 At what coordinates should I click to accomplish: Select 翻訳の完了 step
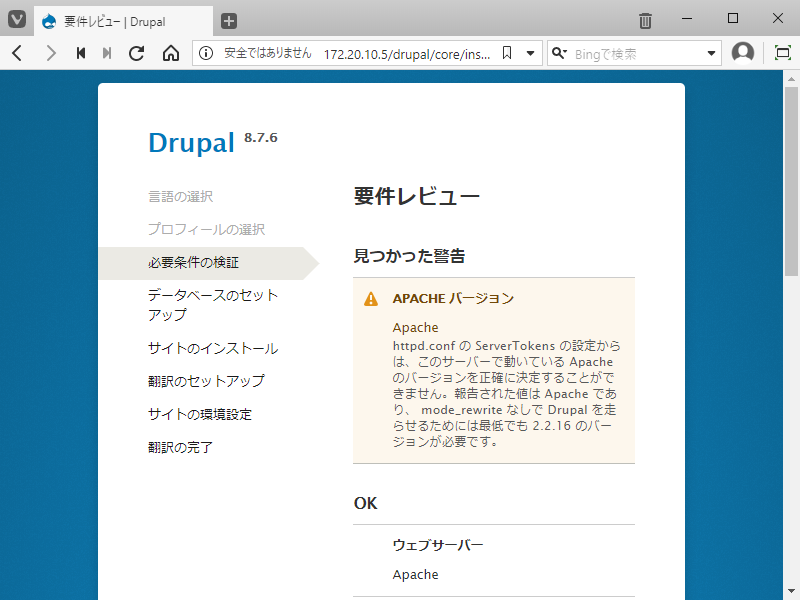pyautogui.click(x=181, y=447)
